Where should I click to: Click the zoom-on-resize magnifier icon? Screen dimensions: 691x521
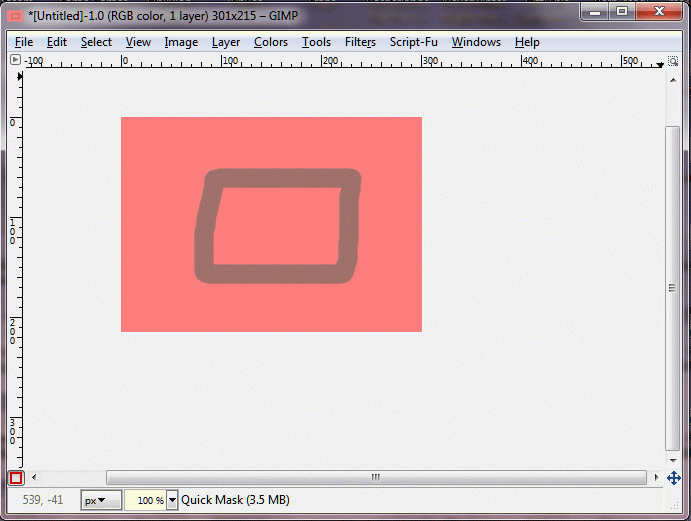673,61
